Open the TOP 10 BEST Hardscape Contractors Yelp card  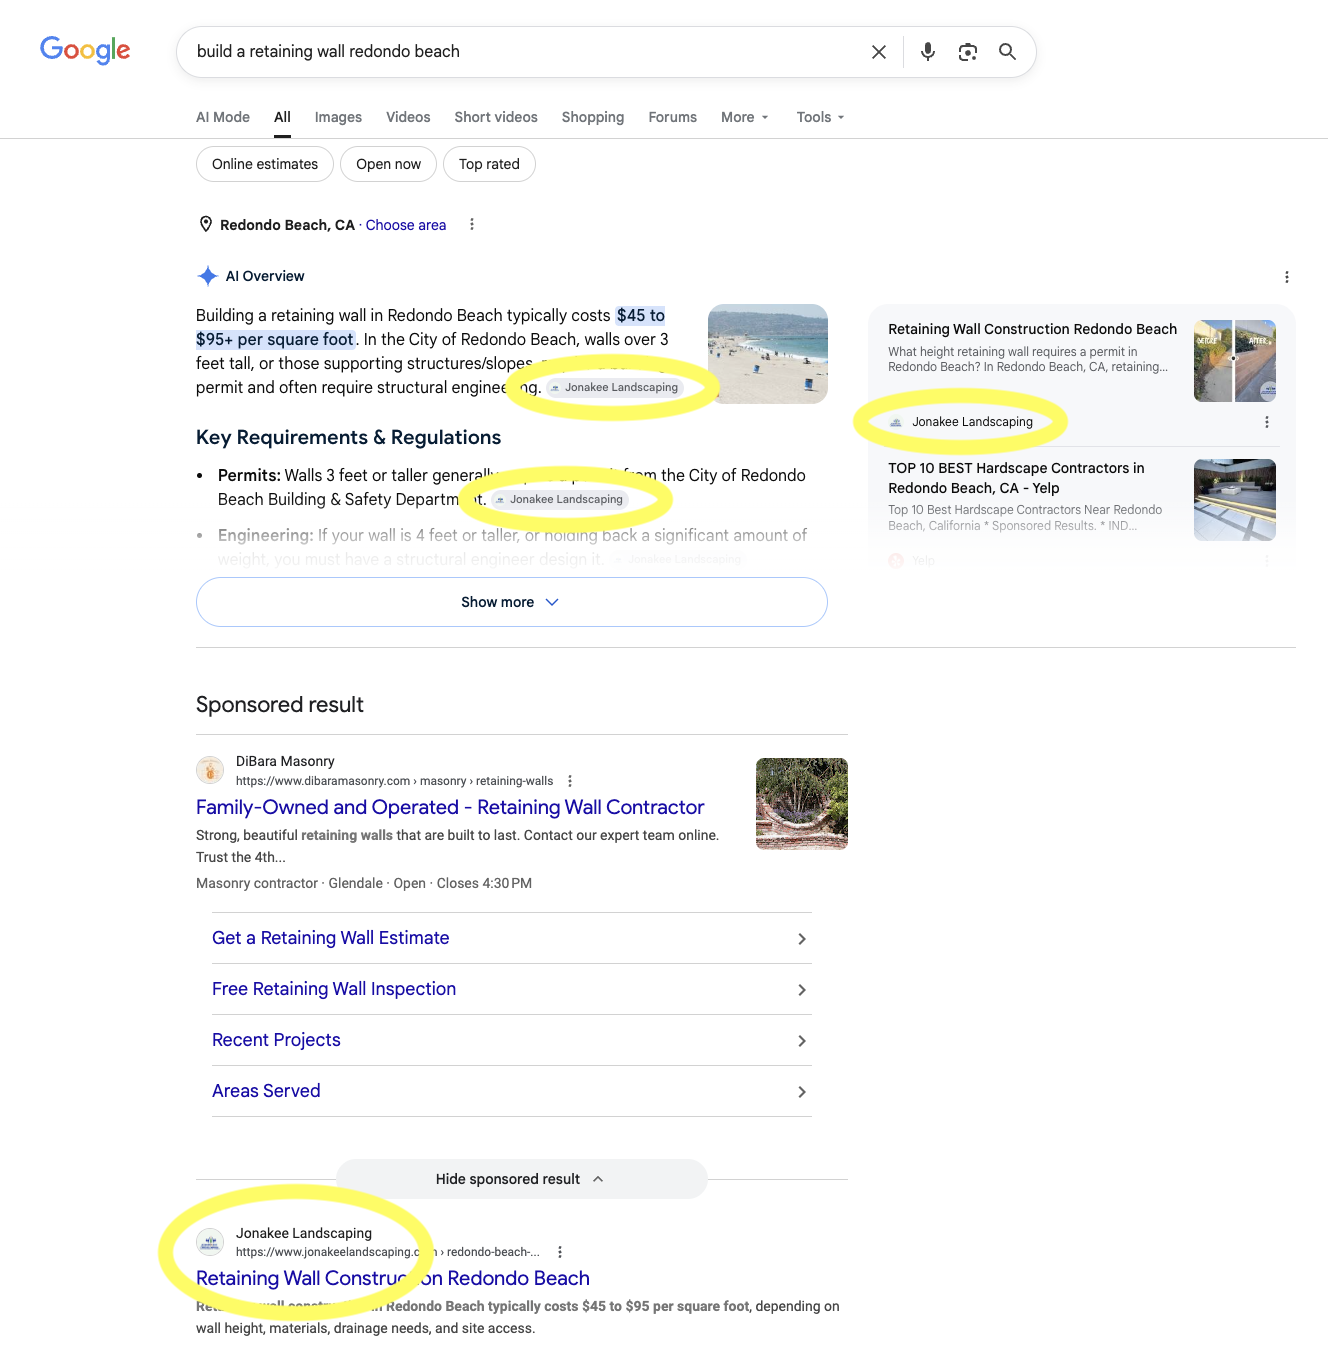click(x=1016, y=478)
